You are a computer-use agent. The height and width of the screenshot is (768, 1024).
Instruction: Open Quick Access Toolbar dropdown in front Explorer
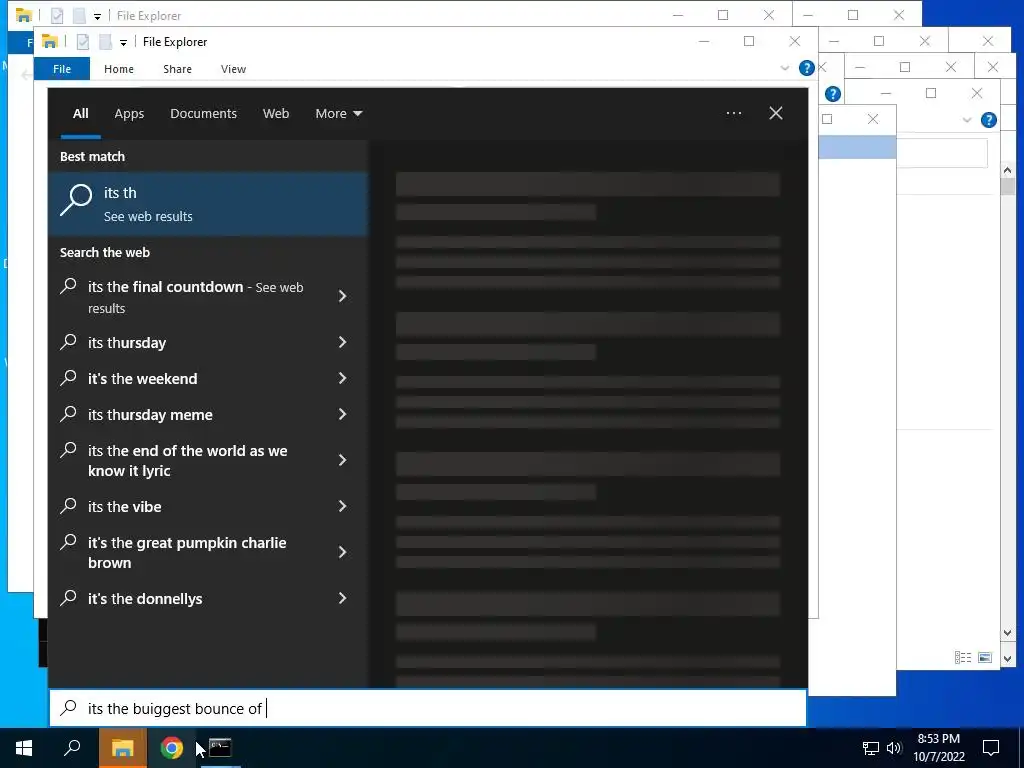tap(123, 42)
